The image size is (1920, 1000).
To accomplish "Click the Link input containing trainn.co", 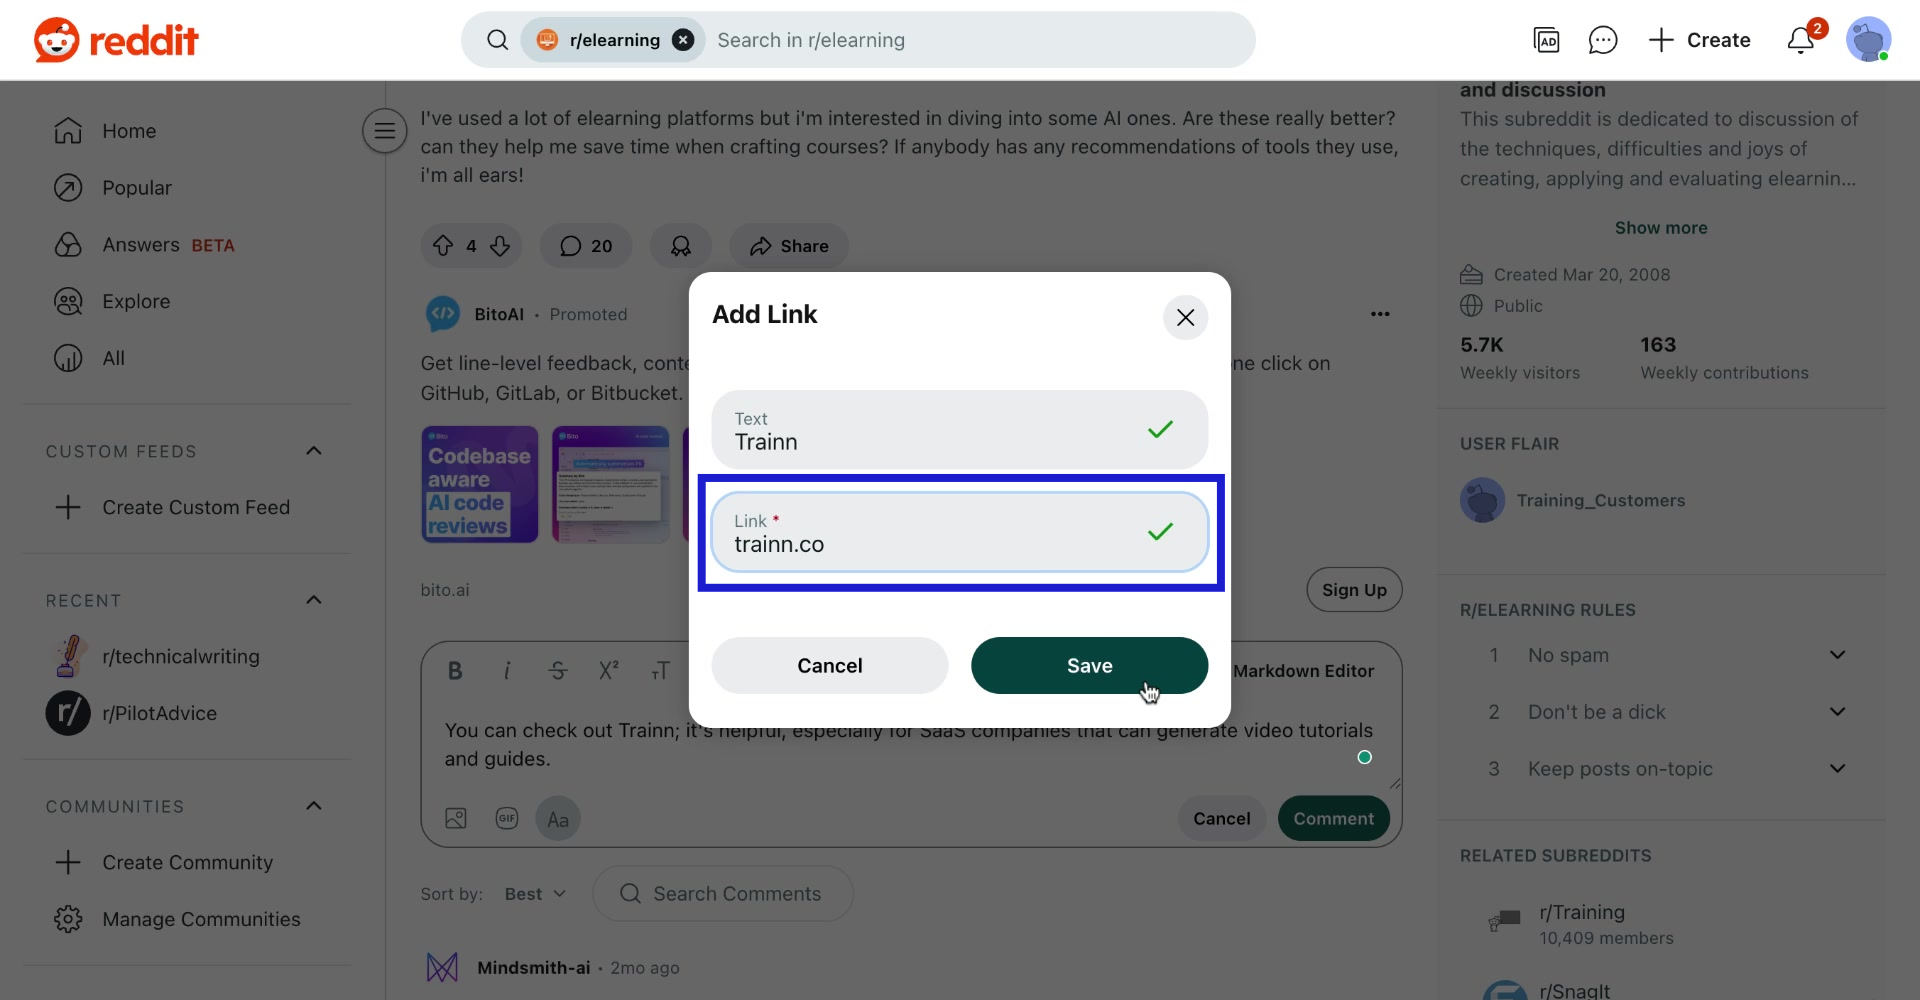I will (x=960, y=533).
